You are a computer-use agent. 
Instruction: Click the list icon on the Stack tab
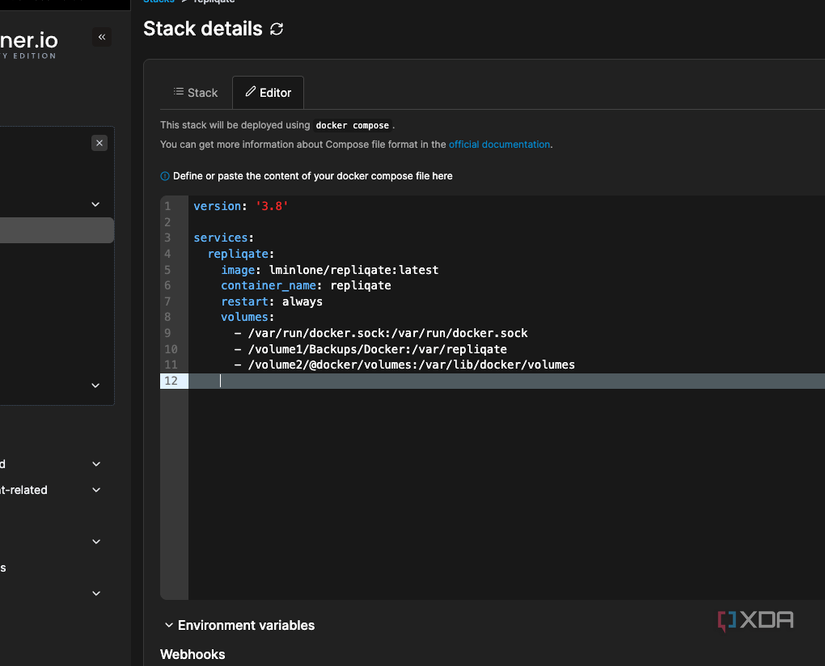[x=180, y=92]
